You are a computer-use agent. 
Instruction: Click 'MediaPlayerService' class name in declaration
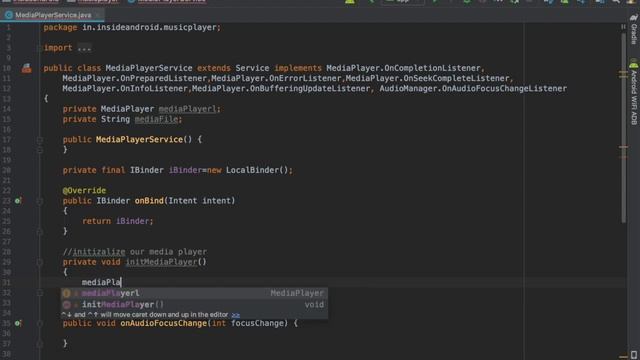click(x=149, y=68)
